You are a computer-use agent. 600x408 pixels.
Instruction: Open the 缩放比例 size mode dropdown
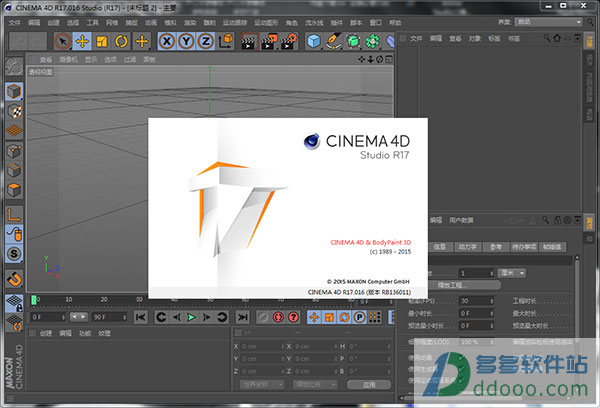[315, 384]
